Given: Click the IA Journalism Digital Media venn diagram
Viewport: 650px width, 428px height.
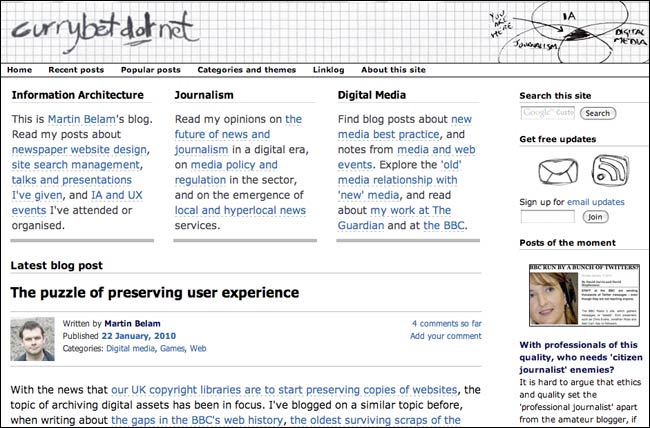Looking at the screenshot, I should tap(569, 32).
